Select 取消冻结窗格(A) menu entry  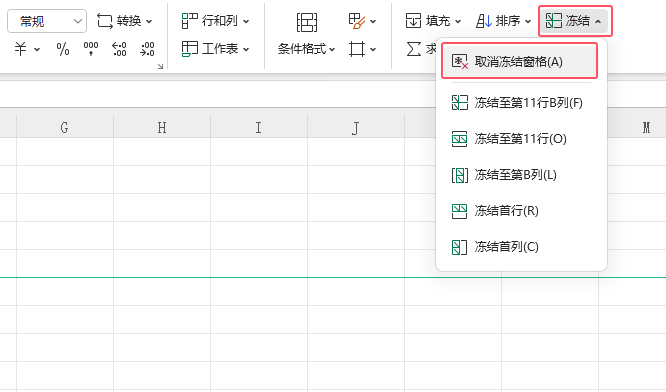(519, 62)
